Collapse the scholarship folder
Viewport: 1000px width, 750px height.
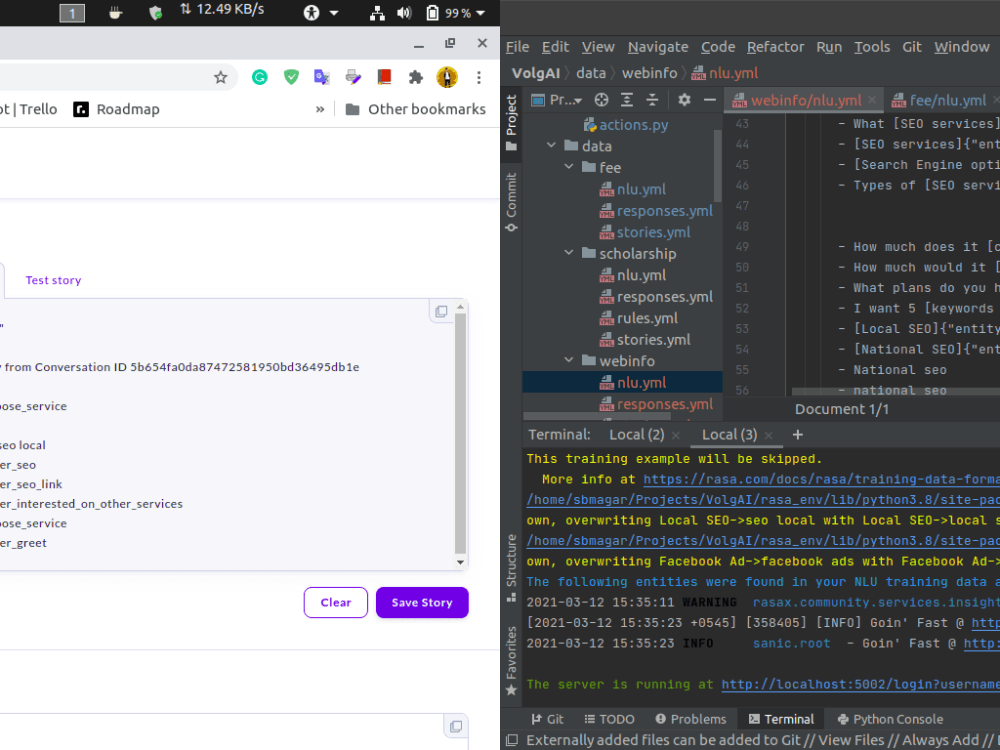[x=568, y=253]
